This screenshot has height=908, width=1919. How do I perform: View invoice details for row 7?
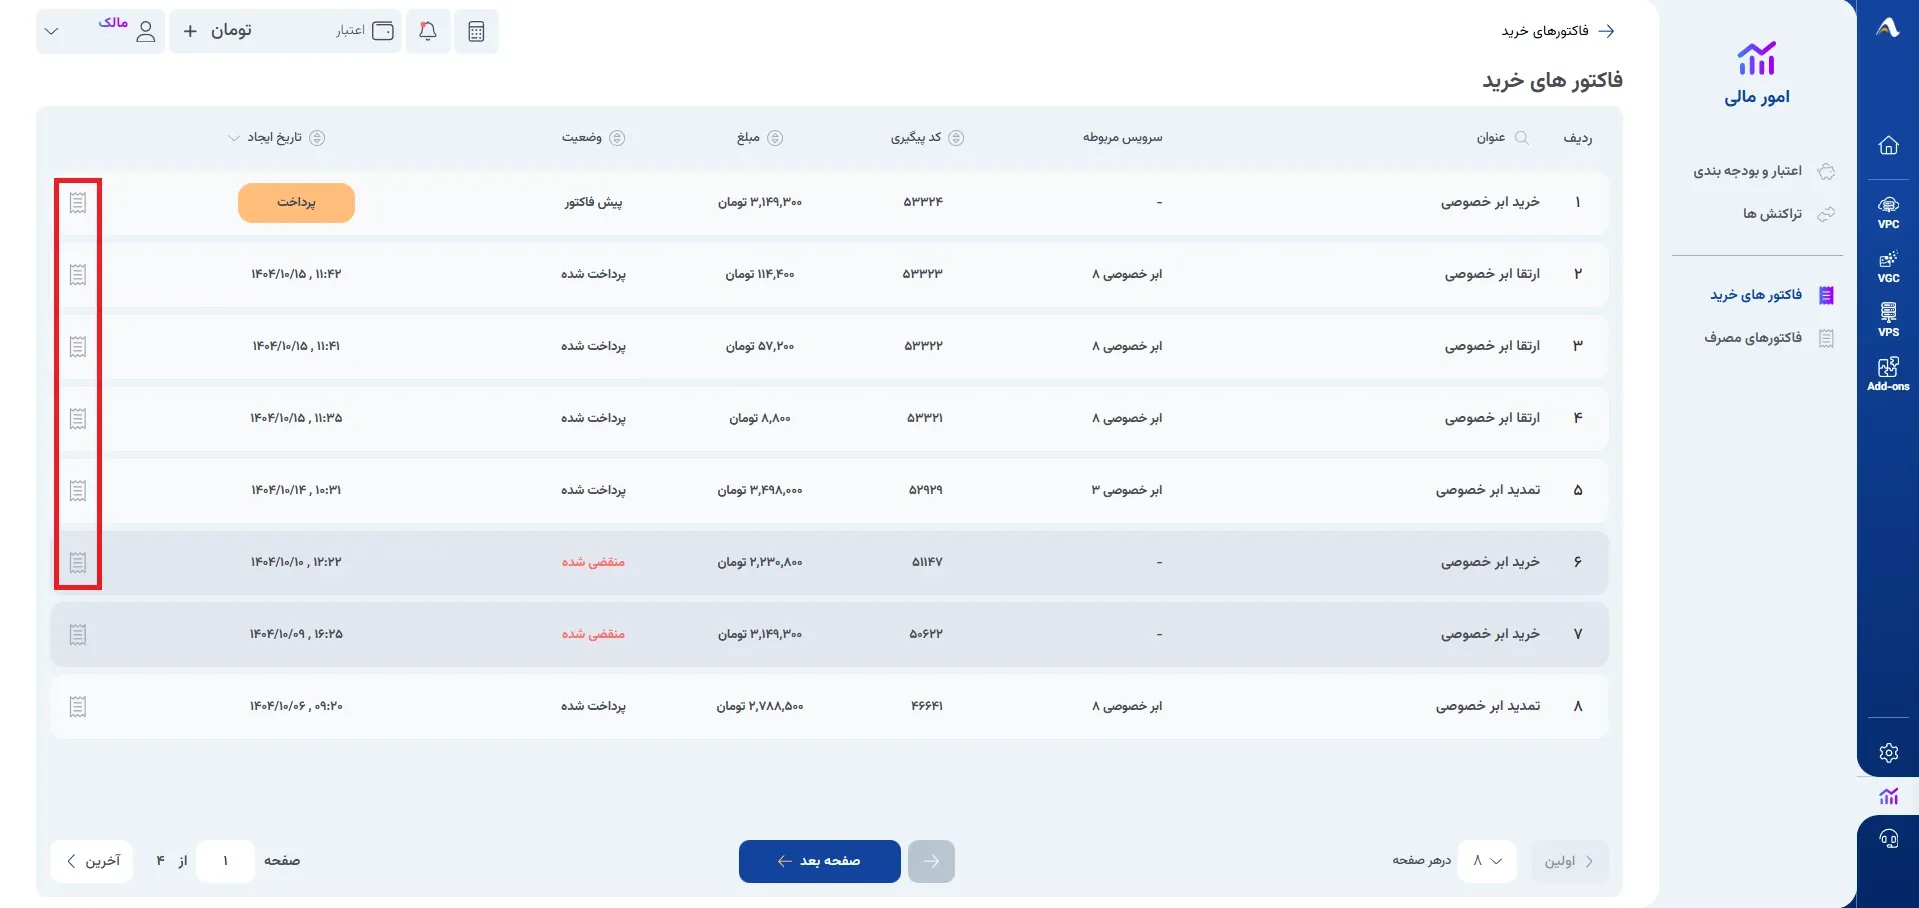(78, 635)
